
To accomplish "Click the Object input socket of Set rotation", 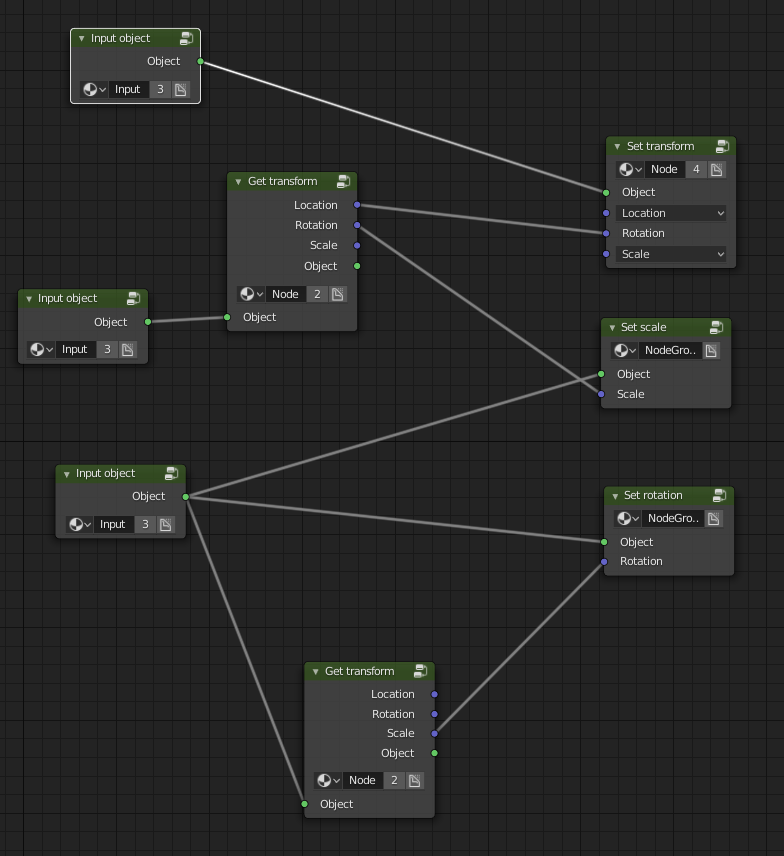I will 604,542.
